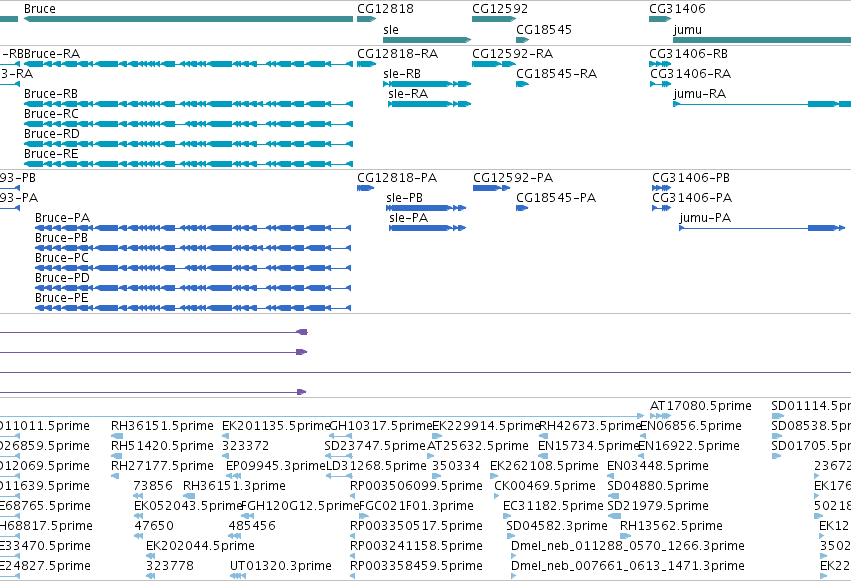Select the sle gene bar
Image resolution: width=851 pixels, height=581 pixels.
pos(427,40)
